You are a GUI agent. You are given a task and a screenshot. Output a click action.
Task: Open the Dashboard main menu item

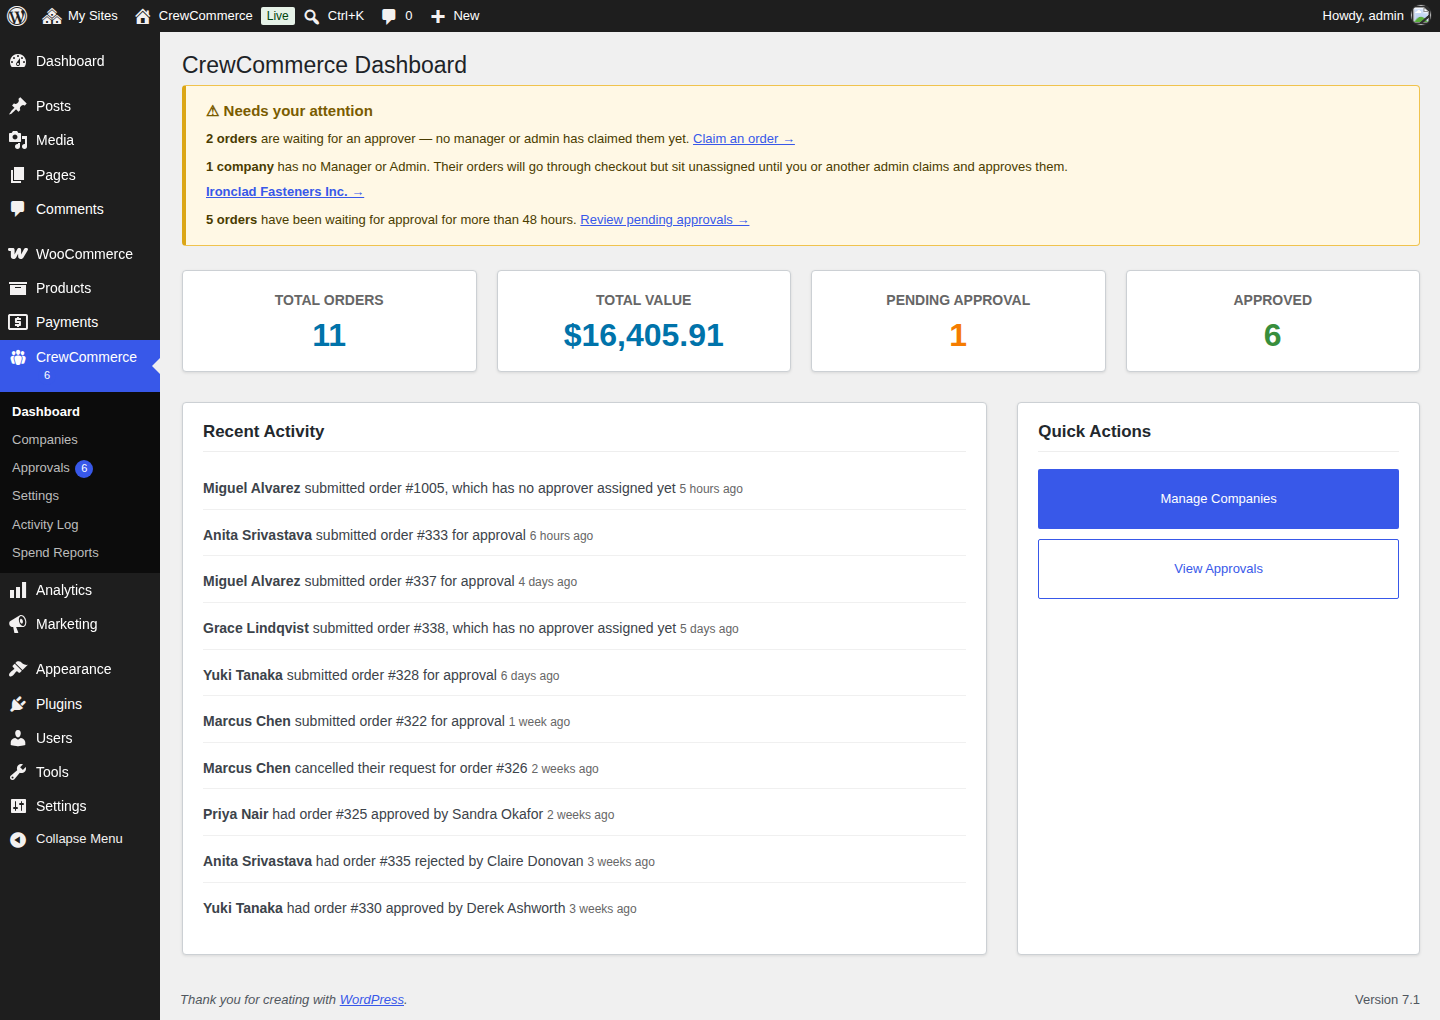pos(80,61)
